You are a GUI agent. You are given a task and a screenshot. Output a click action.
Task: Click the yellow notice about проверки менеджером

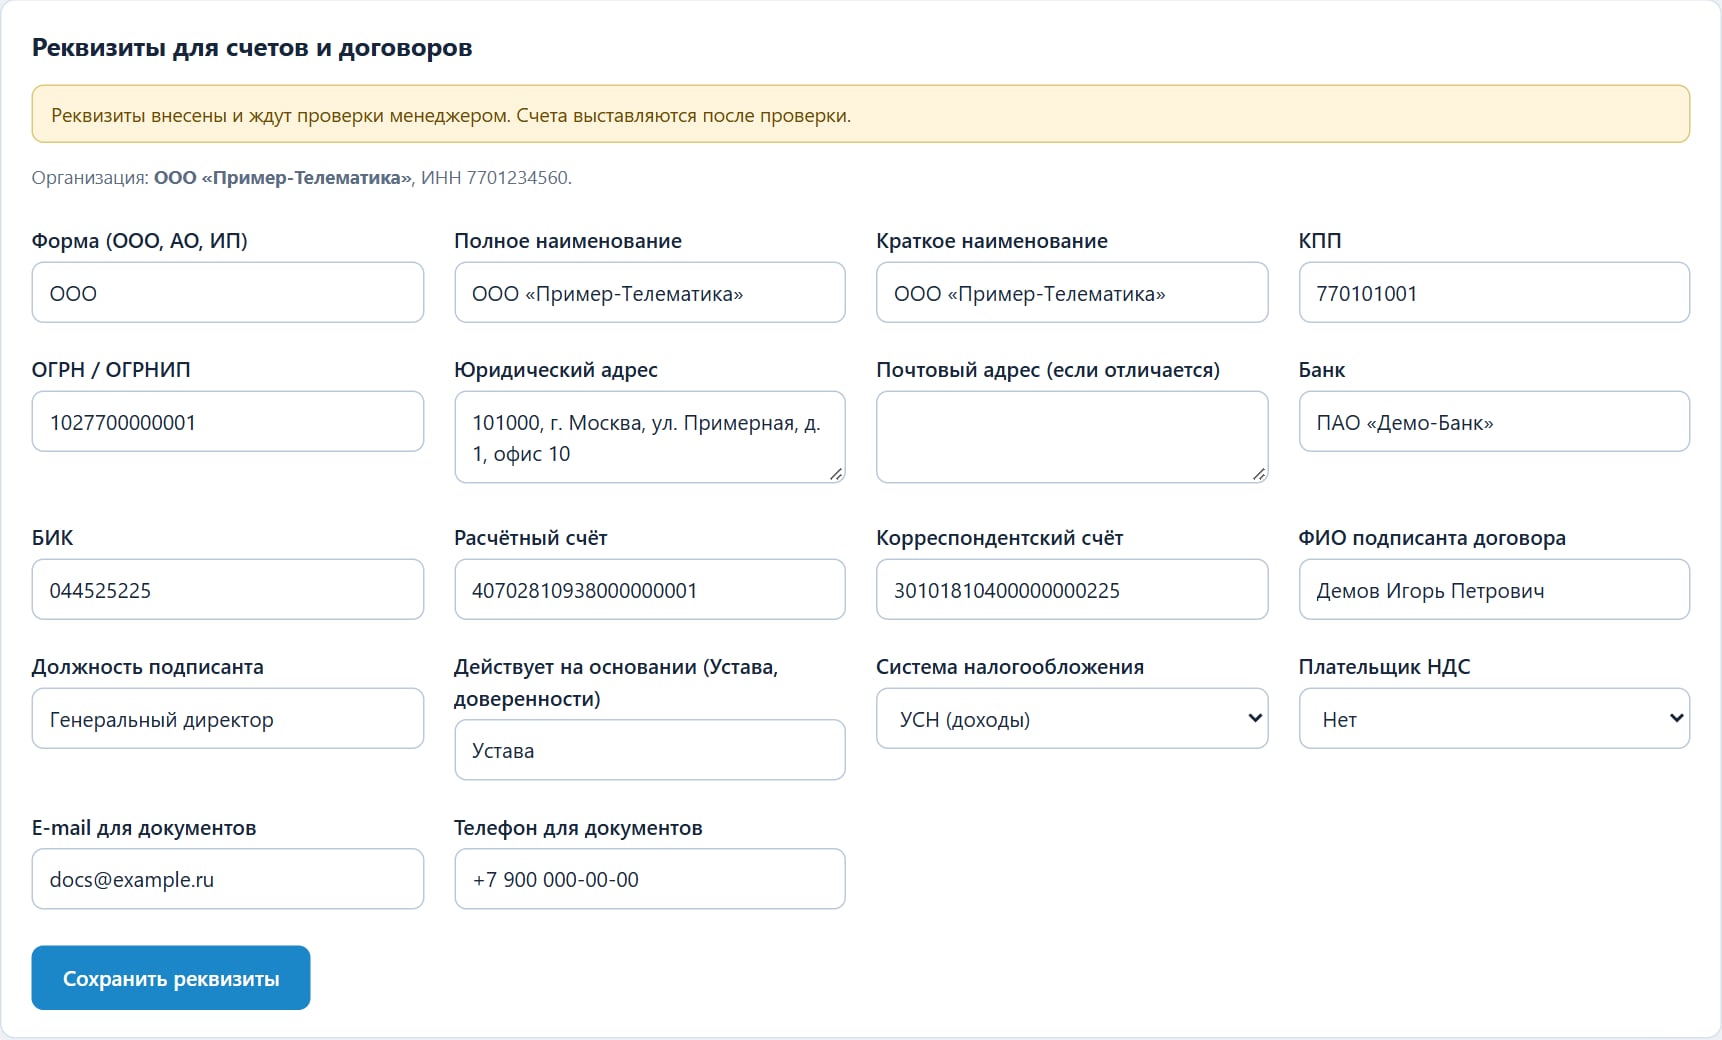(861, 114)
